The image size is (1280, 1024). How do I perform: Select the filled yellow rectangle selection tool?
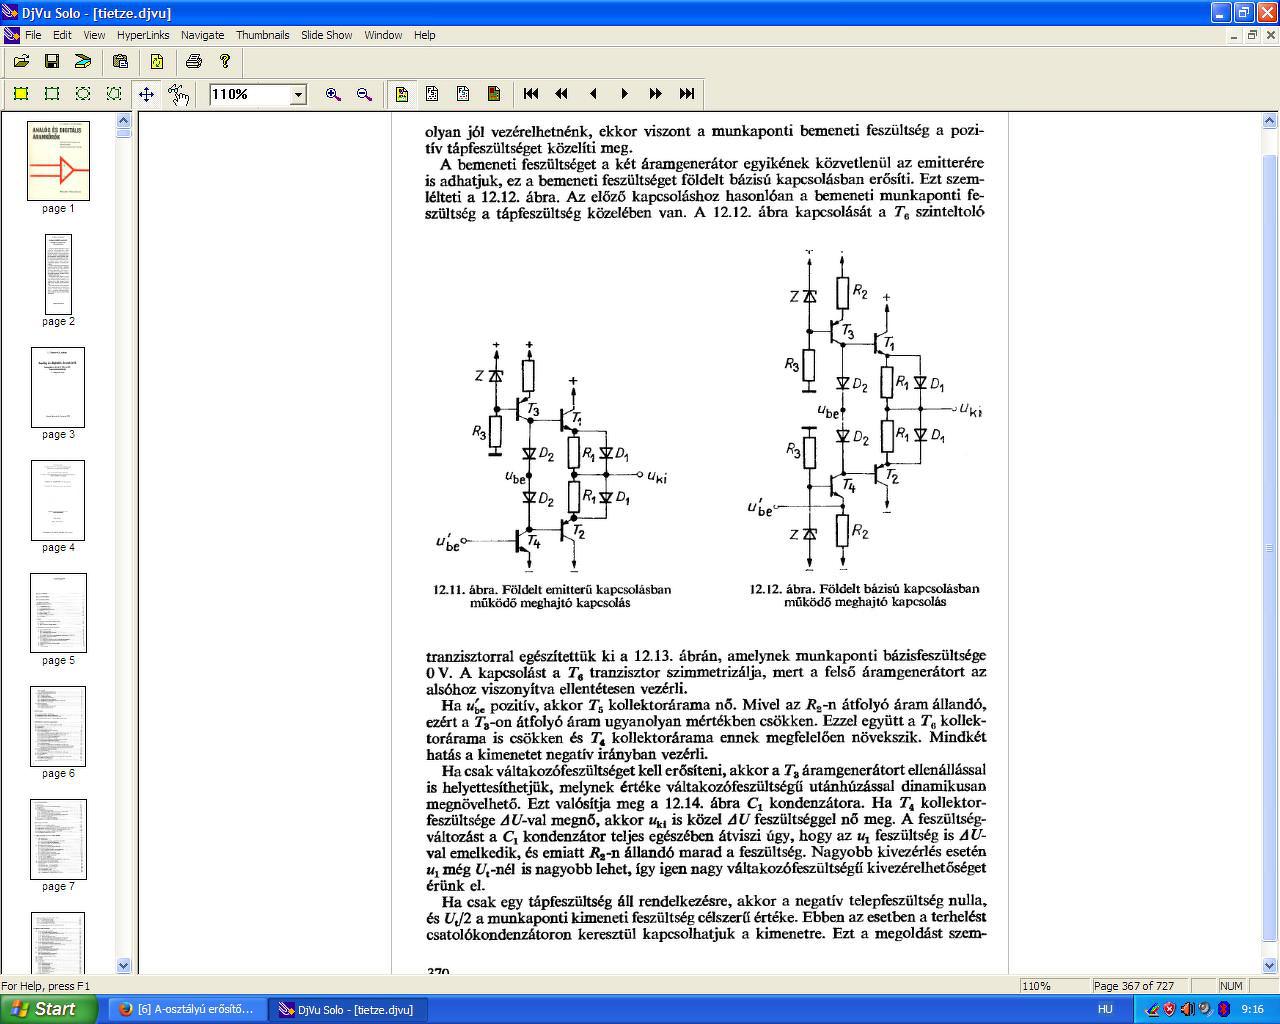pyautogui.click(x=21, y=94)
